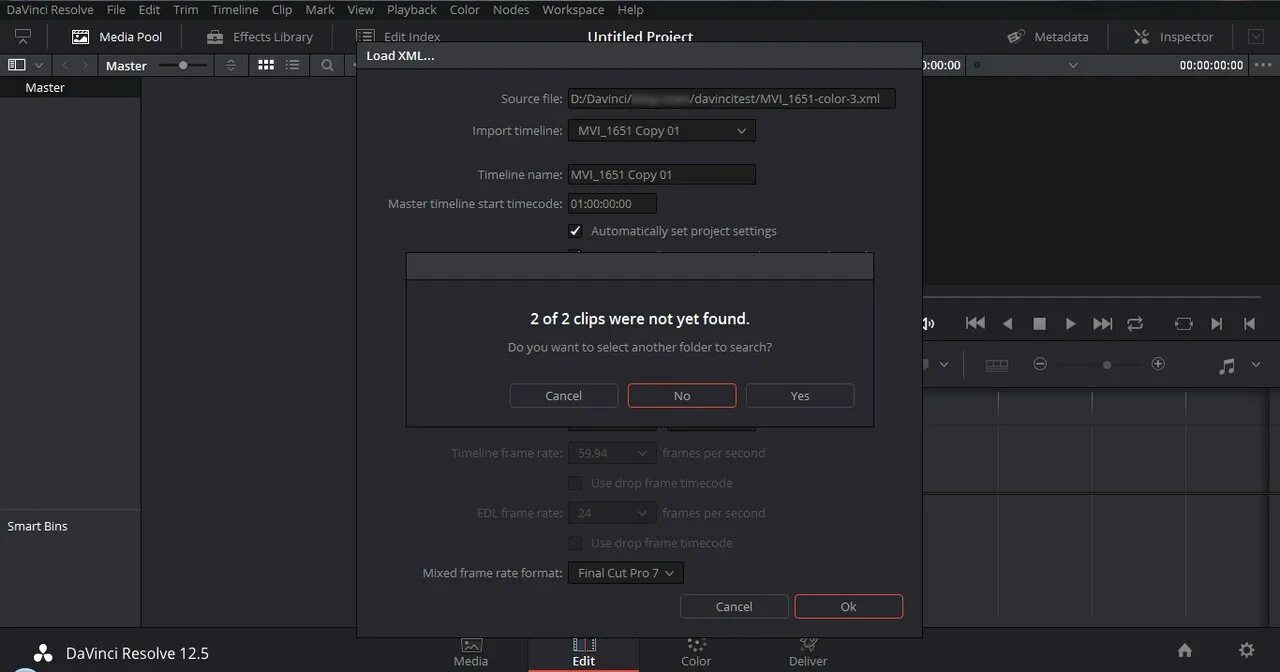Open the Playback menu
The width and height of the screenshot is (1280, 672).
[412, 10]
